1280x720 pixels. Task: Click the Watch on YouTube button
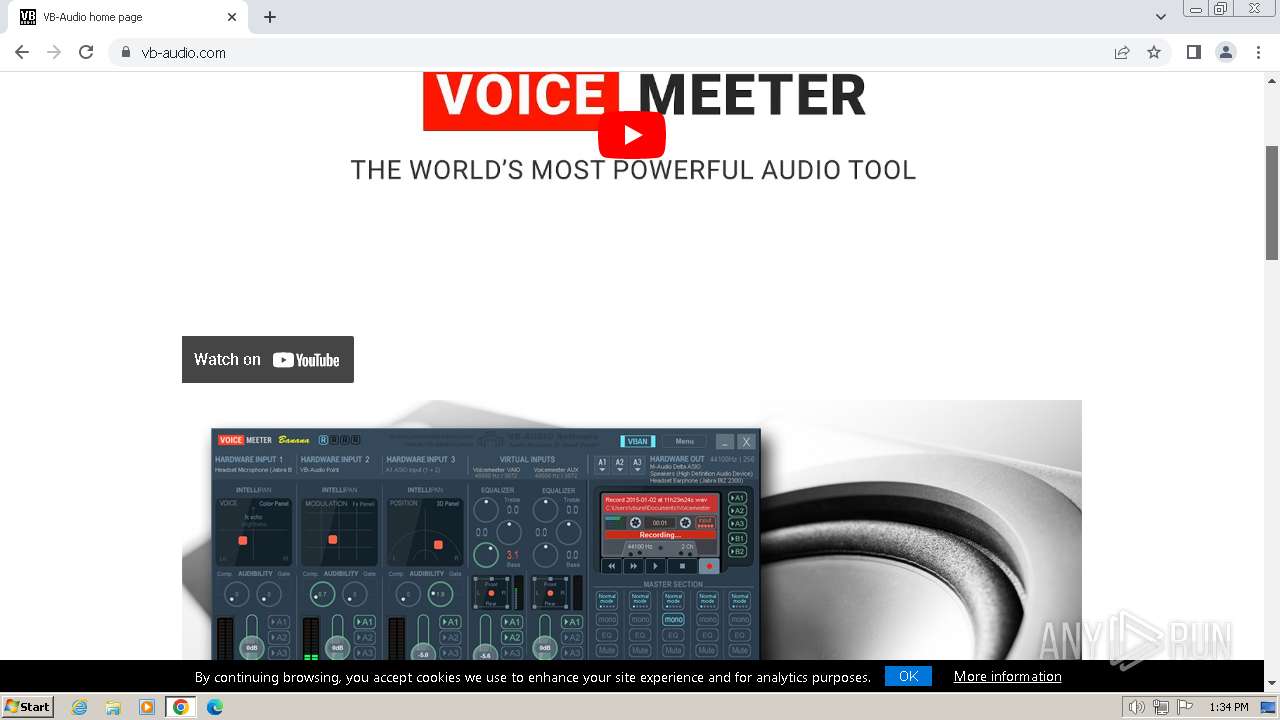click(x=268, y=360)
